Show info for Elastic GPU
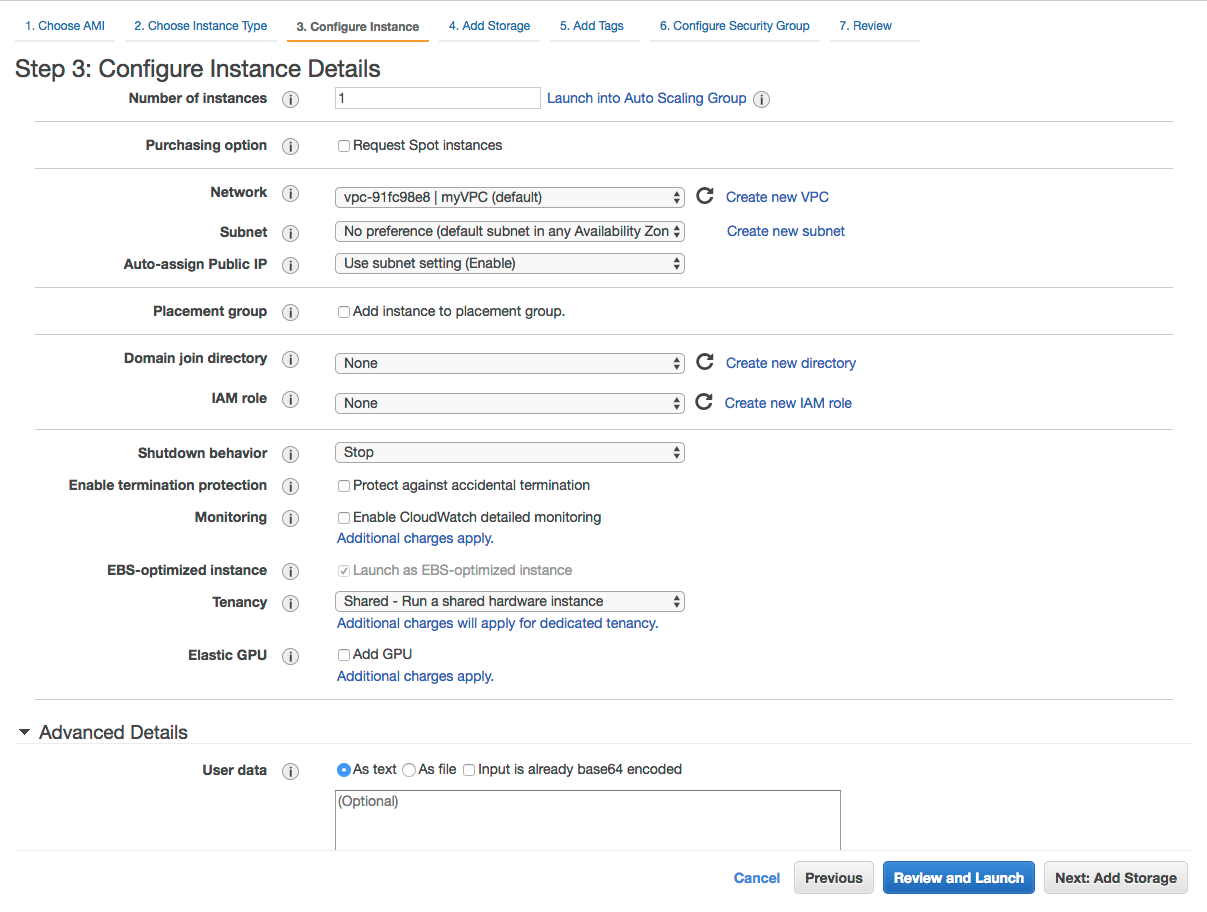Image resolution: width=1207 pixels, height=912 pixels. [291, 656]
